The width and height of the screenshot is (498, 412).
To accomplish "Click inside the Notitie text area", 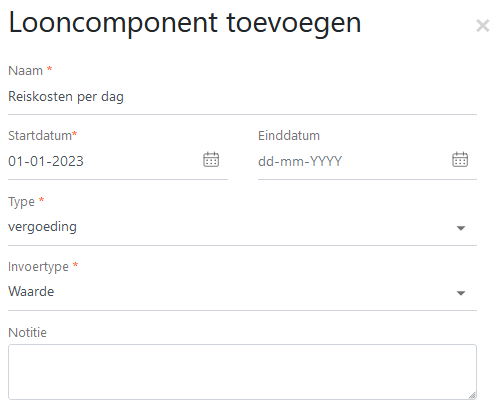I will [x=242, y=372].
